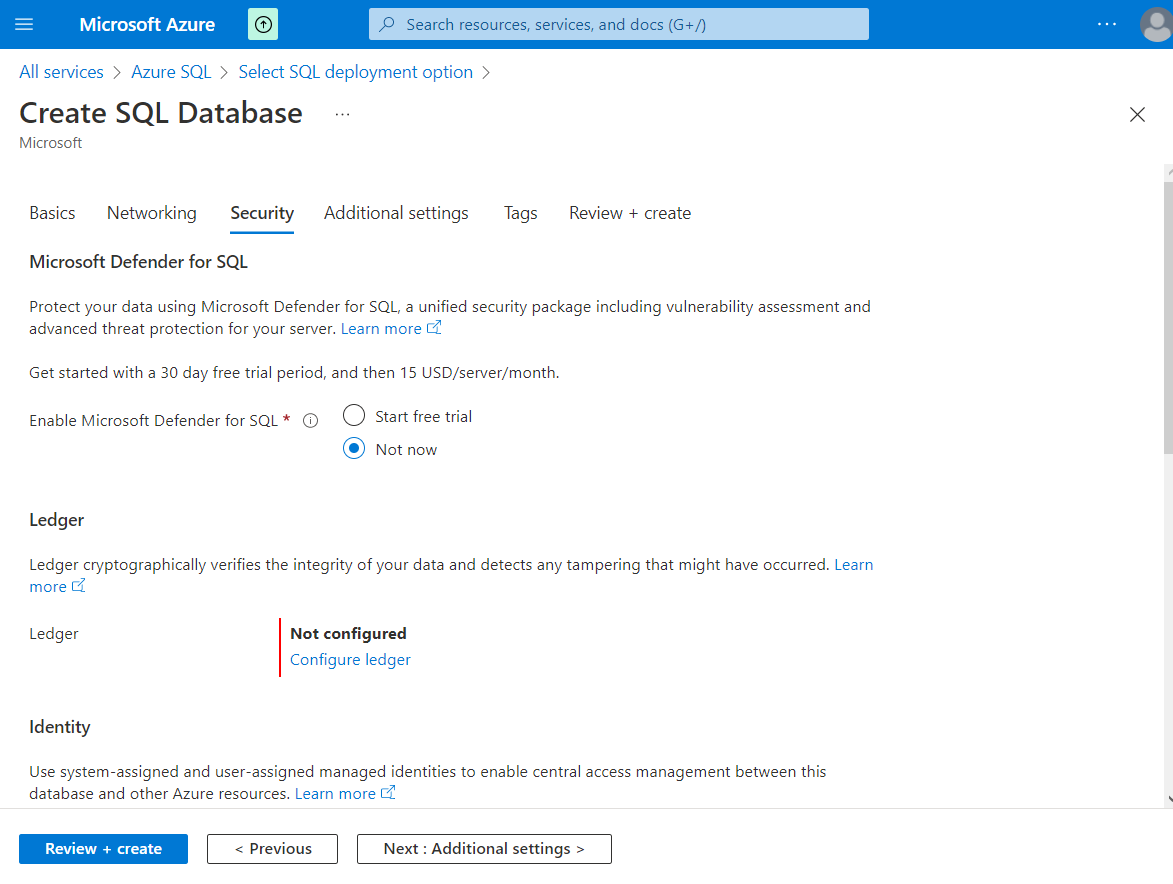Go to Select SQL deployment option breadcrumb
The image size is (1173, 884).
355,72
